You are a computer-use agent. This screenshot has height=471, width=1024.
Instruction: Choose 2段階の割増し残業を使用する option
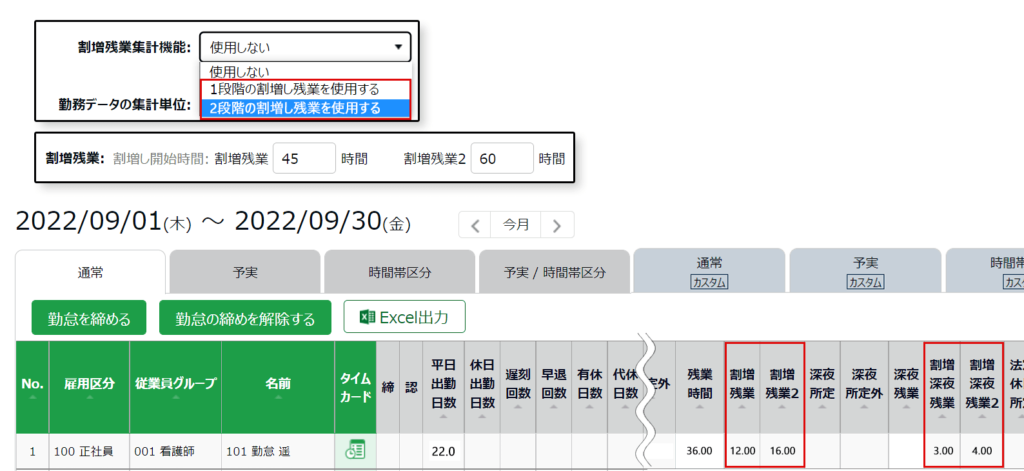point(294,108)
